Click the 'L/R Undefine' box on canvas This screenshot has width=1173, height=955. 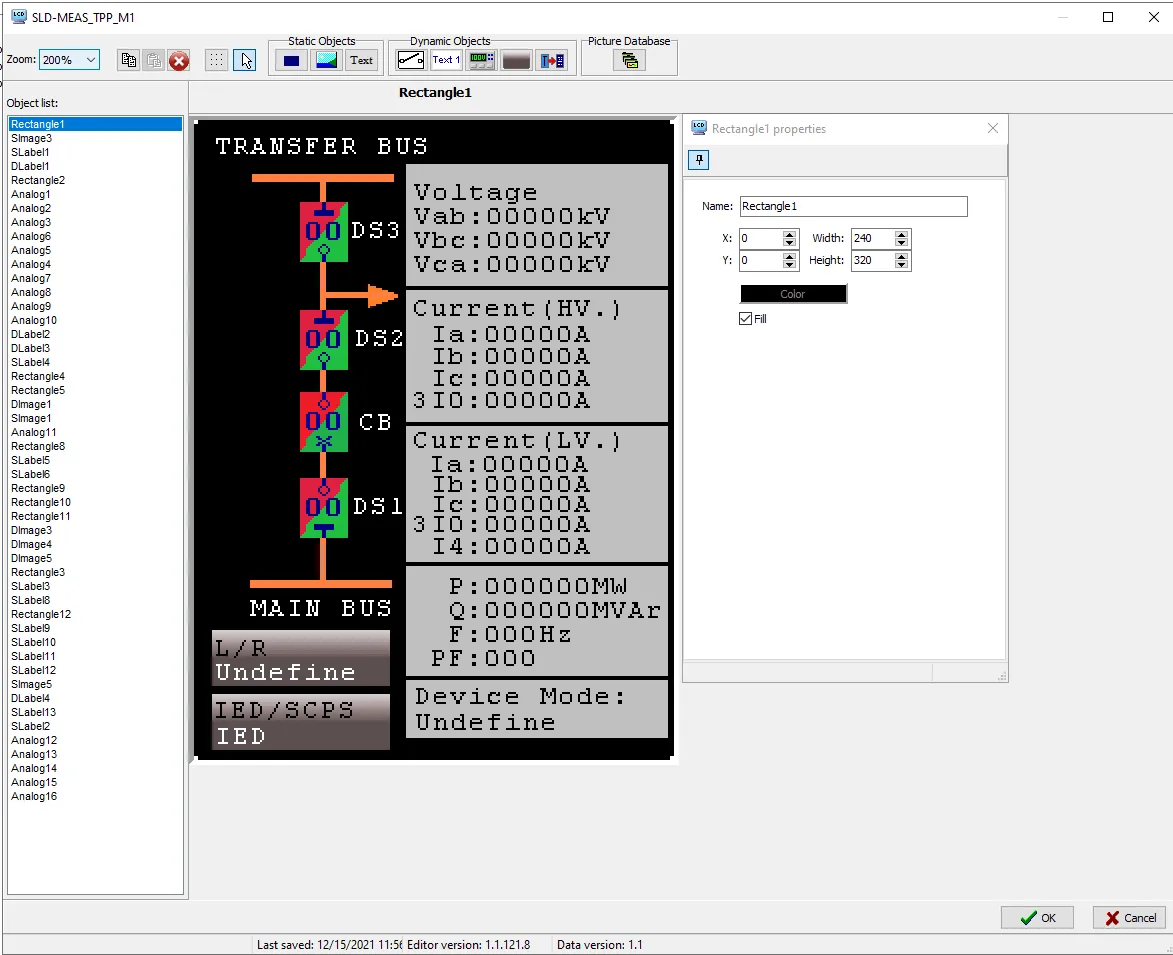tap(301, 658)
